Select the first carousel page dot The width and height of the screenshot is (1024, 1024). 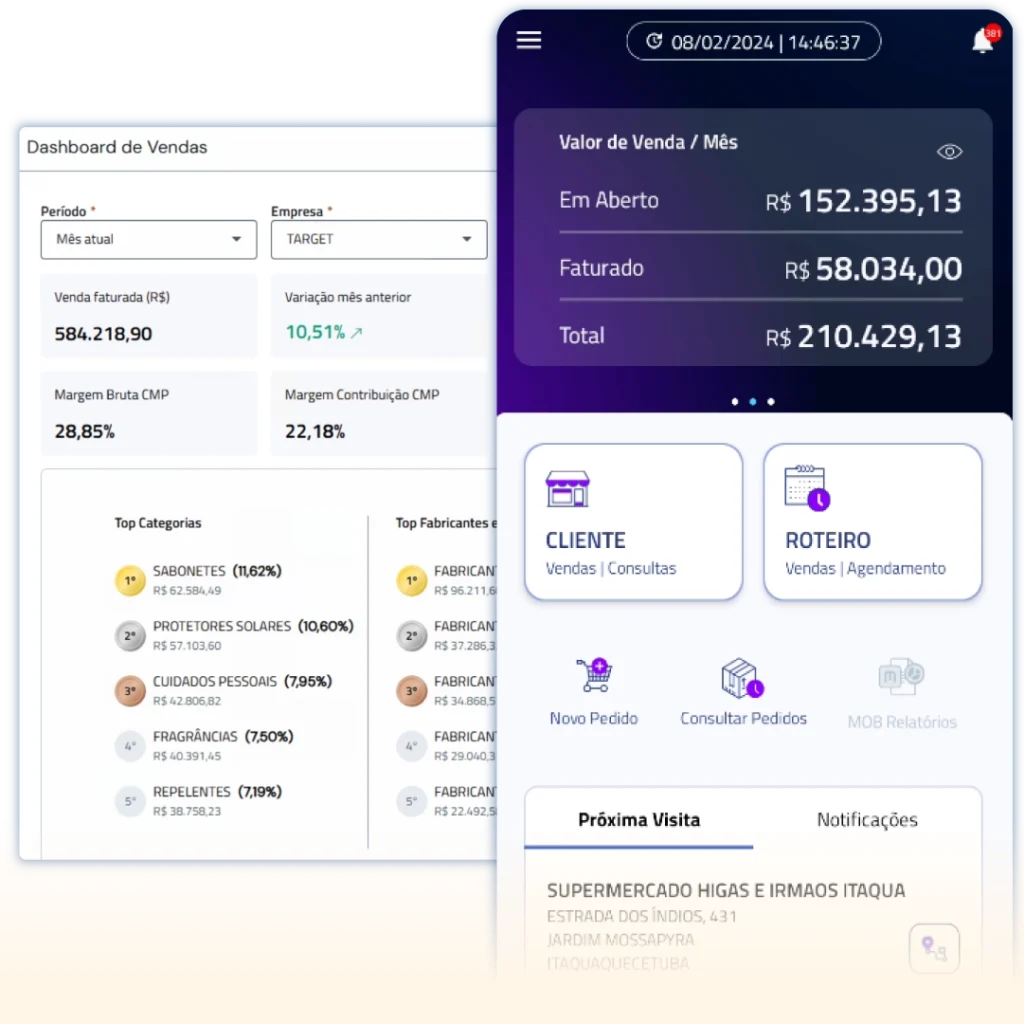(x=735, y=402)
